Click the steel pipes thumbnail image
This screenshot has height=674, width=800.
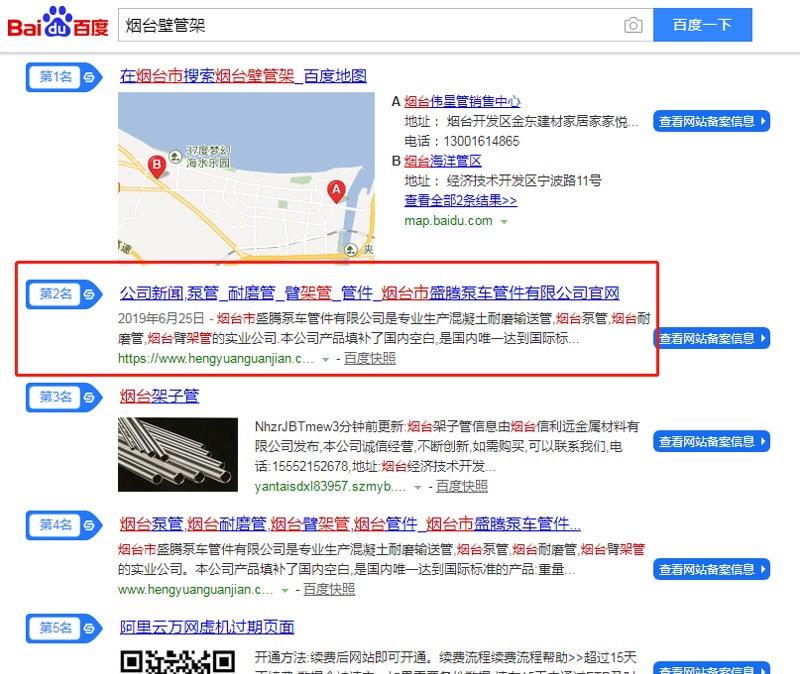[x=178, y=455]
